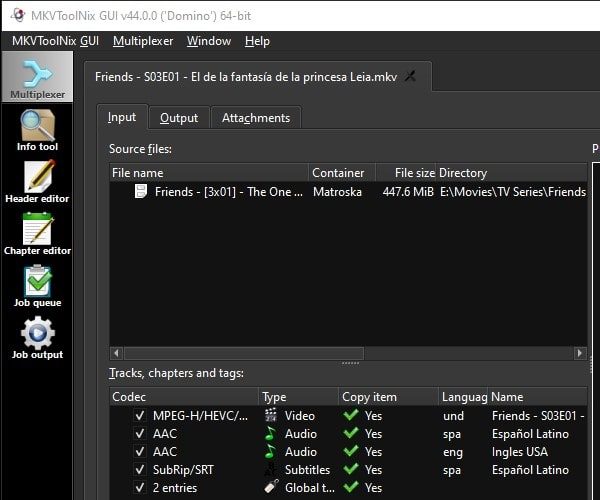Image resolution: width=600 pixels, height=500 pixels.
Task: Click the music note icon of spa audio track
Action: 271,433
